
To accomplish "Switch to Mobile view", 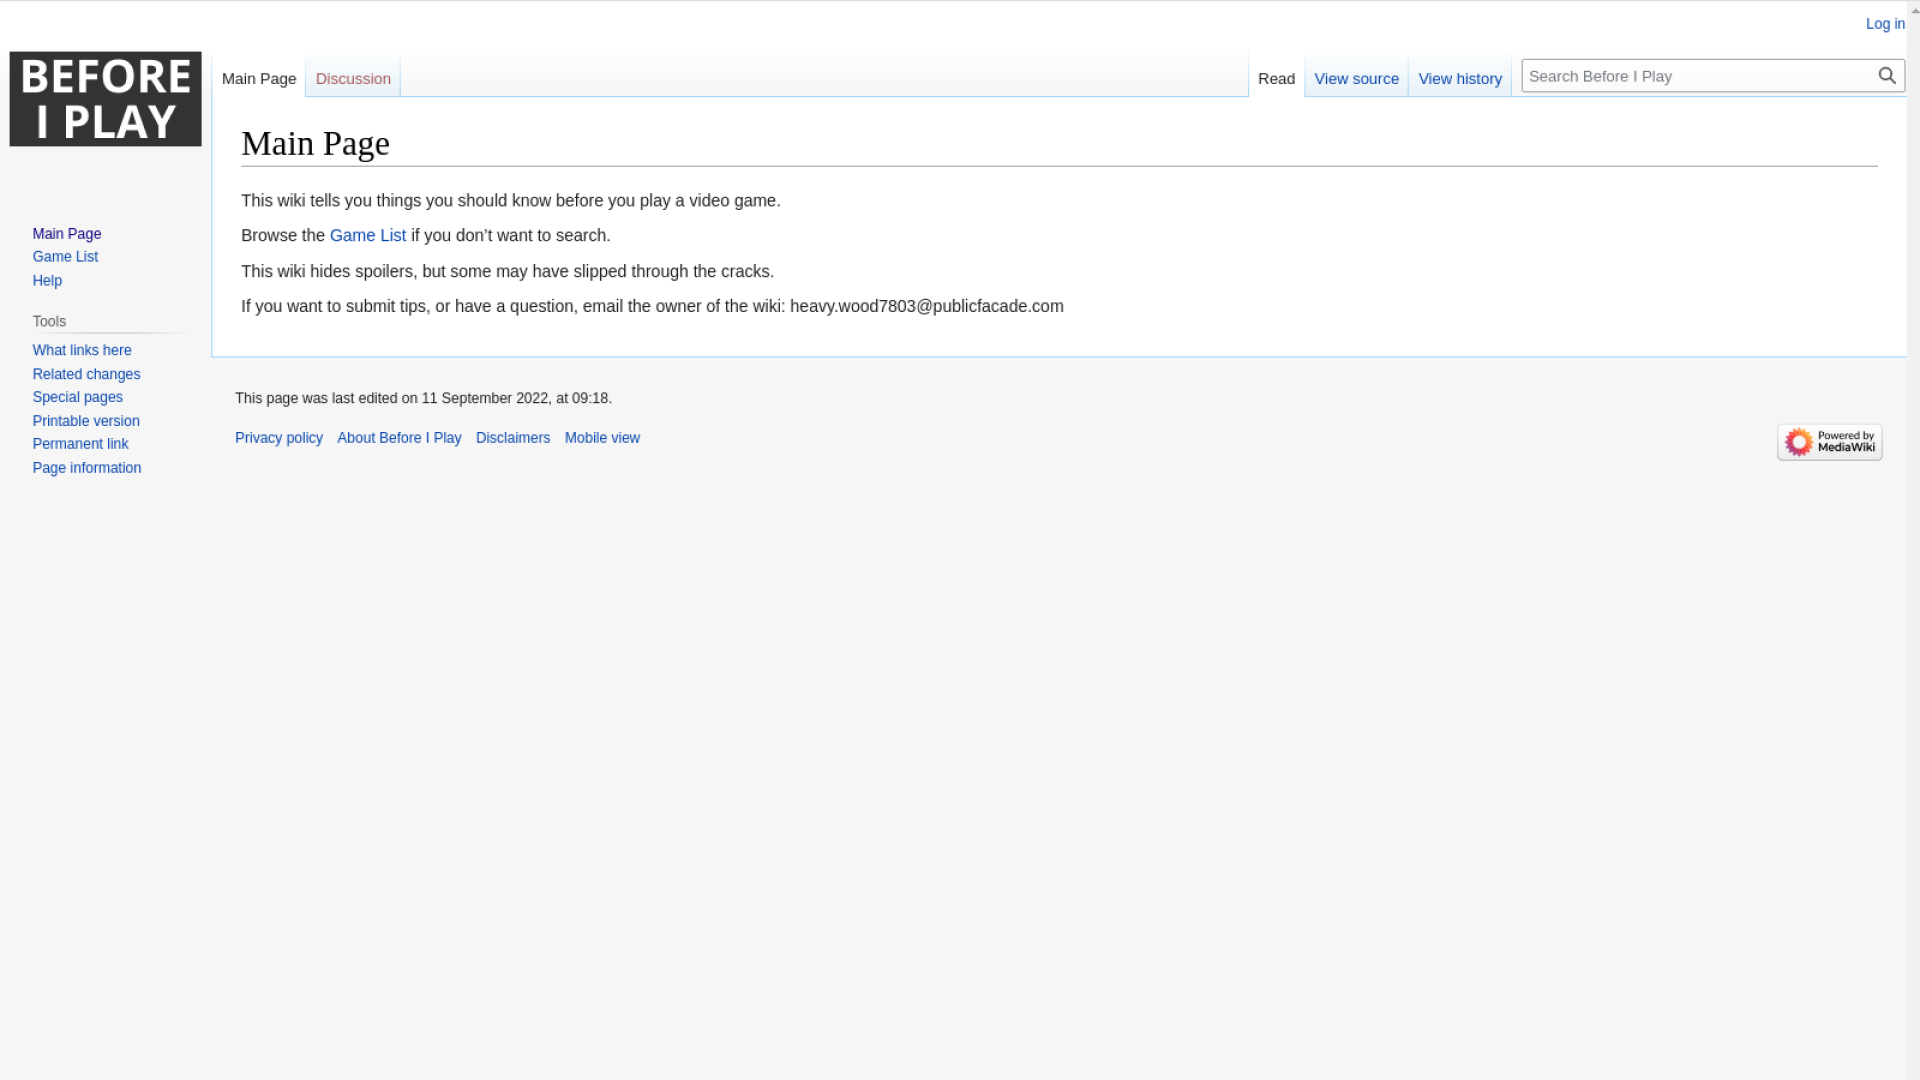I will (x=602, y=438).
